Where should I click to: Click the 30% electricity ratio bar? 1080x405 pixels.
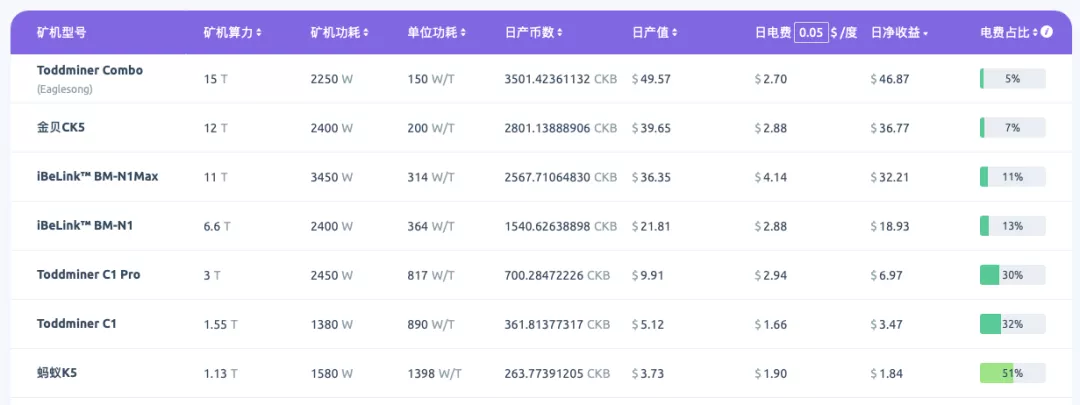pos(1012,275)
